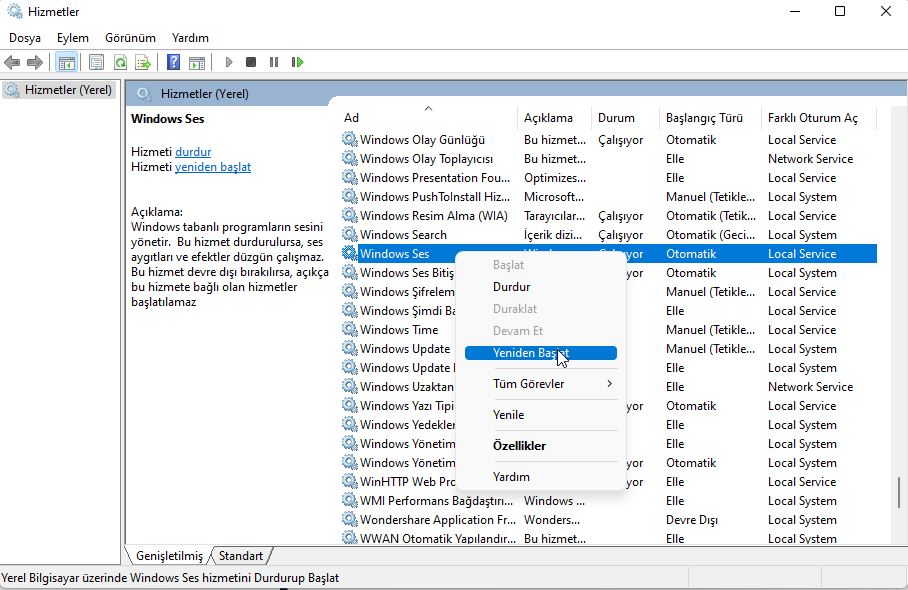Expand Tüm Görevler submenu

click(x=541, y=383)
